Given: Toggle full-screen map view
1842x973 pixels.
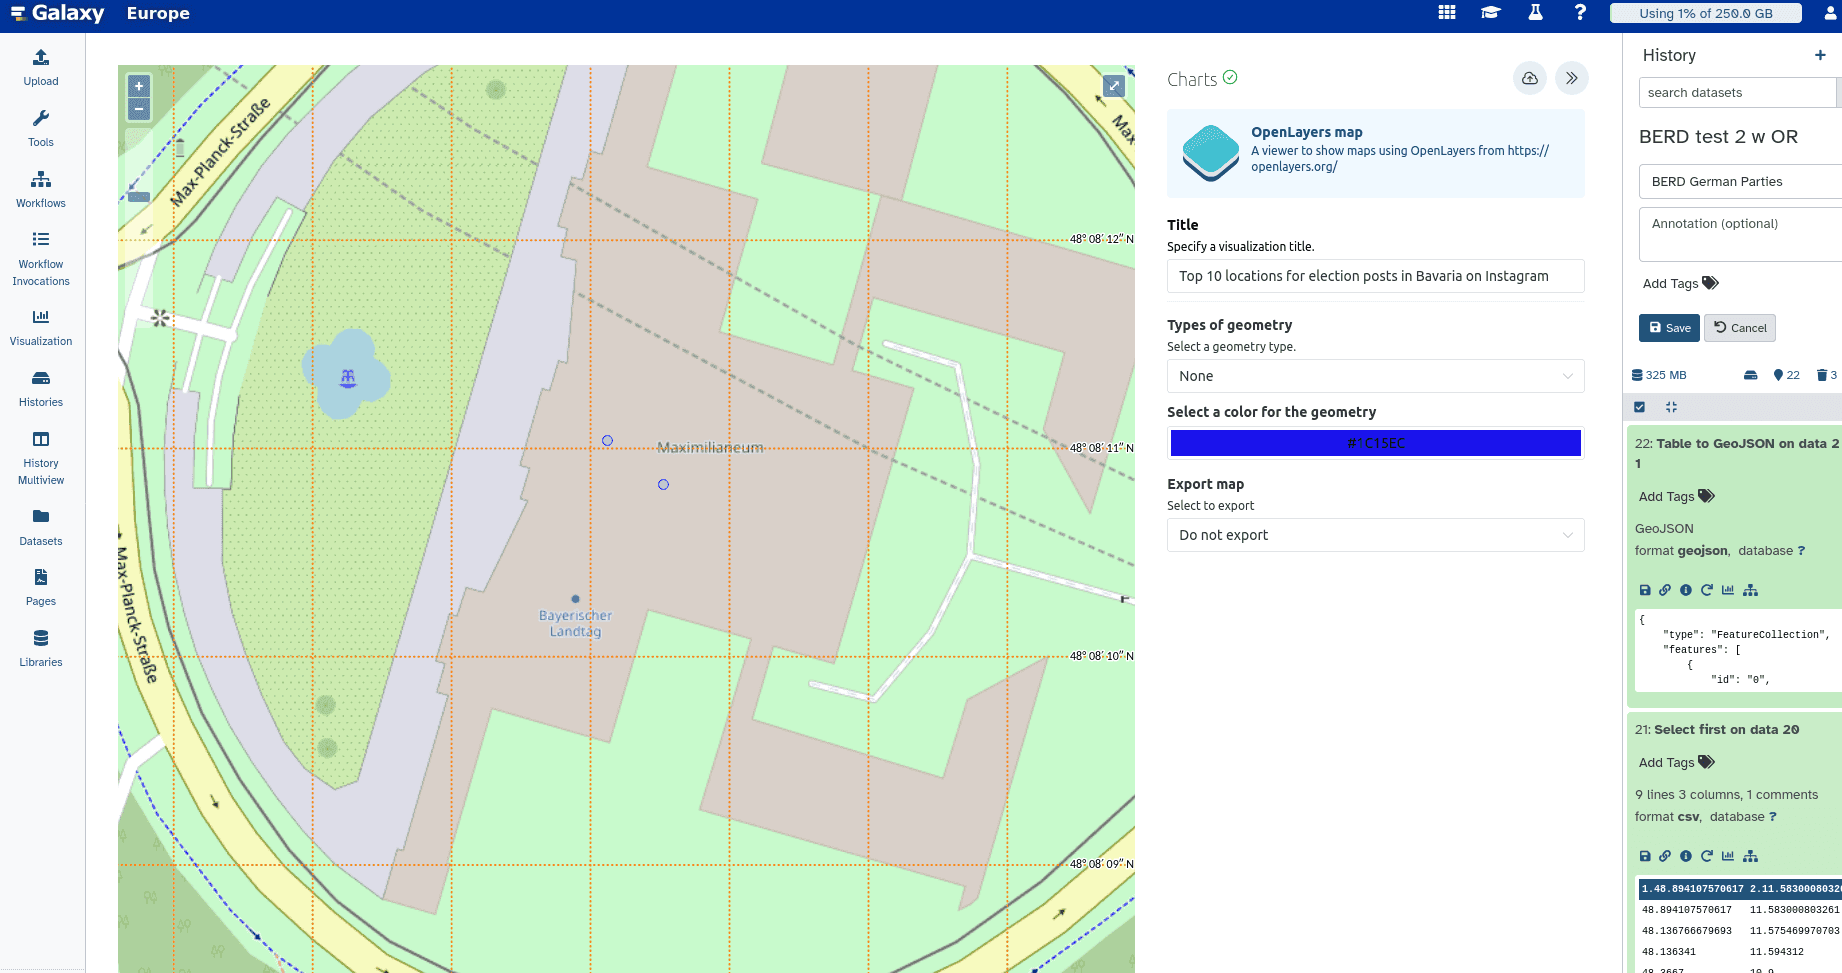Looking at the screenshot, I should [x=1113, y=86].
